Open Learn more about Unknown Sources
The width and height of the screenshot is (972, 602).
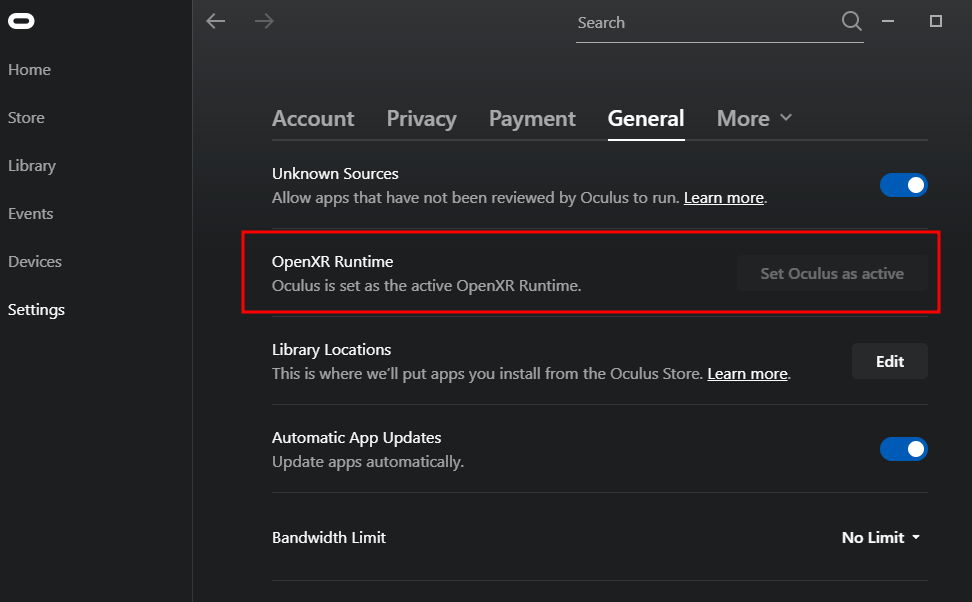(x=723, y=197)
